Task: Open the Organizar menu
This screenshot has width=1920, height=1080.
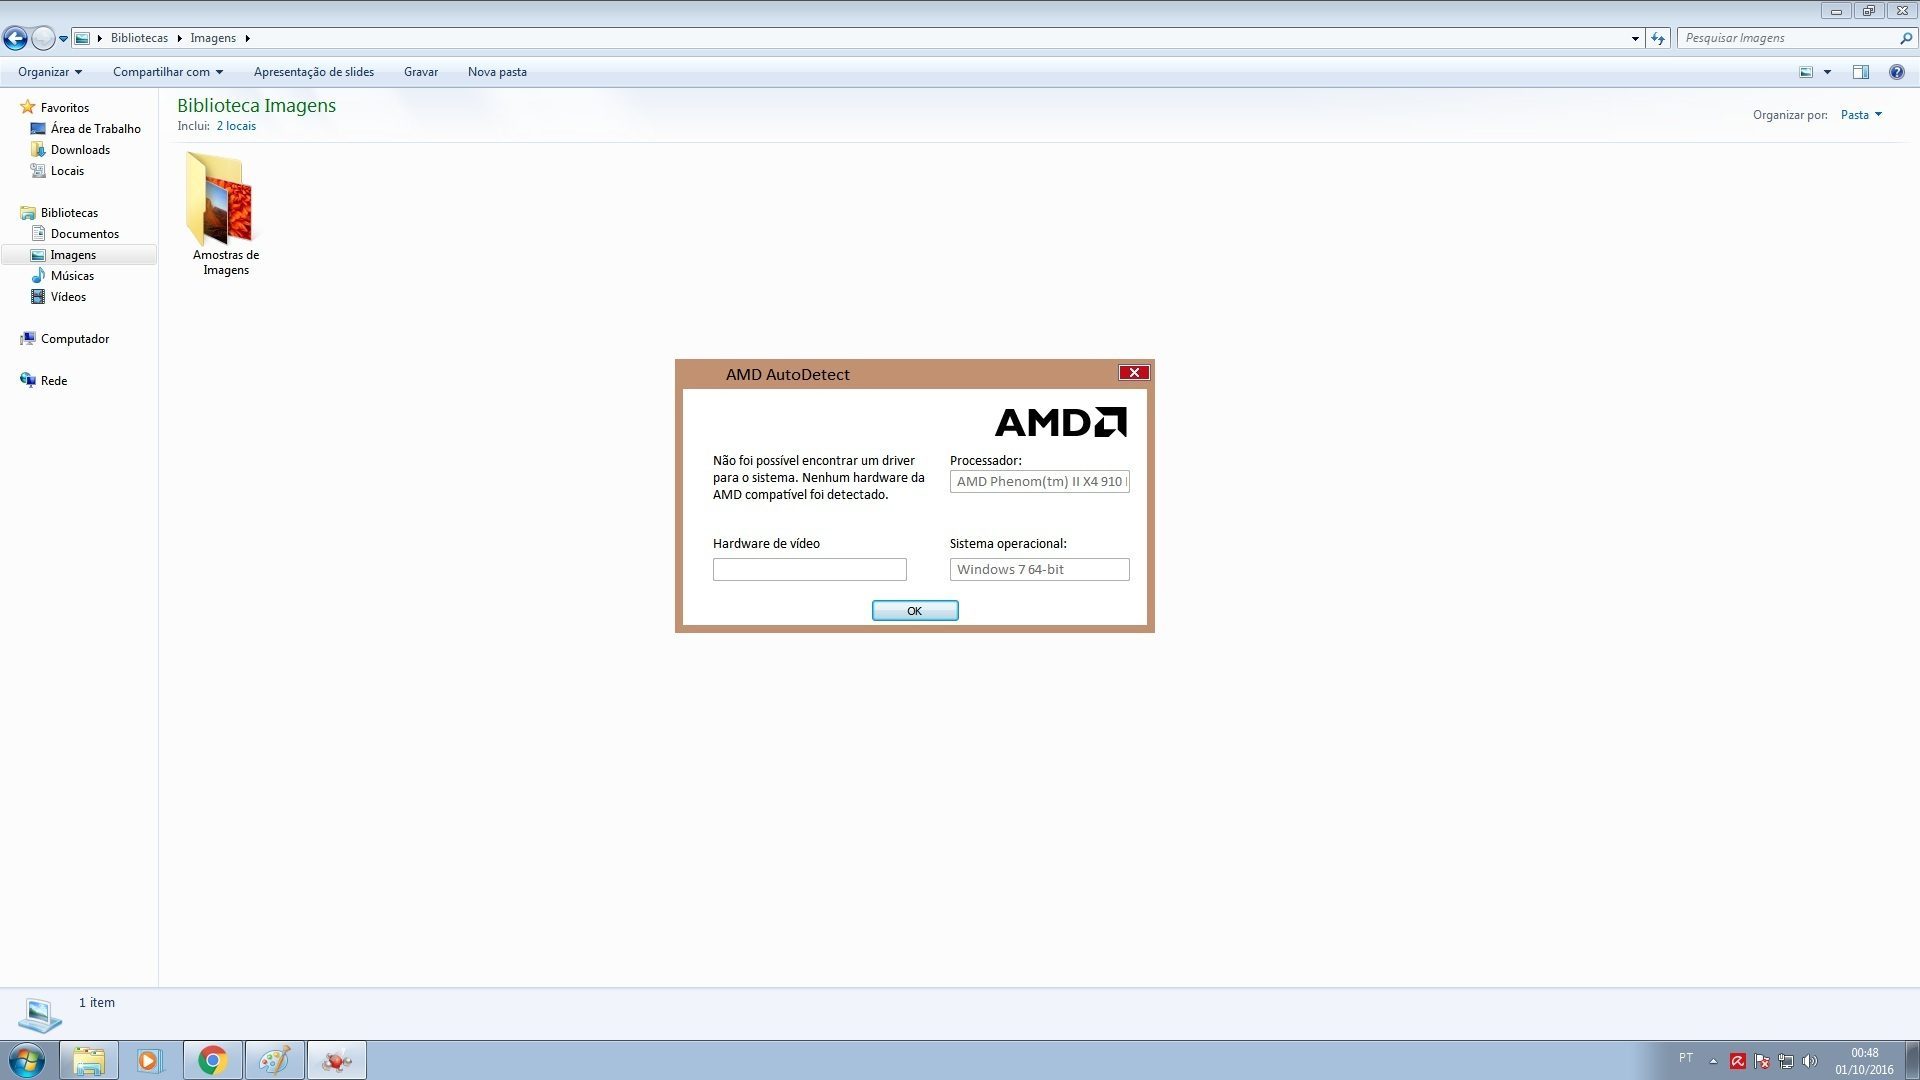Action: (x=50, y=72)
